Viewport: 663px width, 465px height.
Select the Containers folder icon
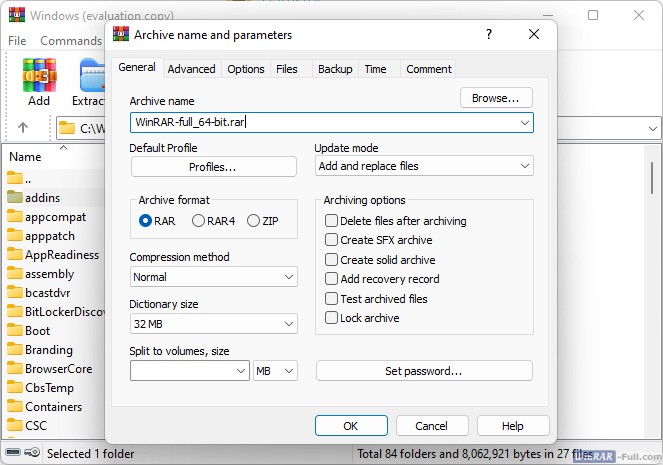coord(15,407)
